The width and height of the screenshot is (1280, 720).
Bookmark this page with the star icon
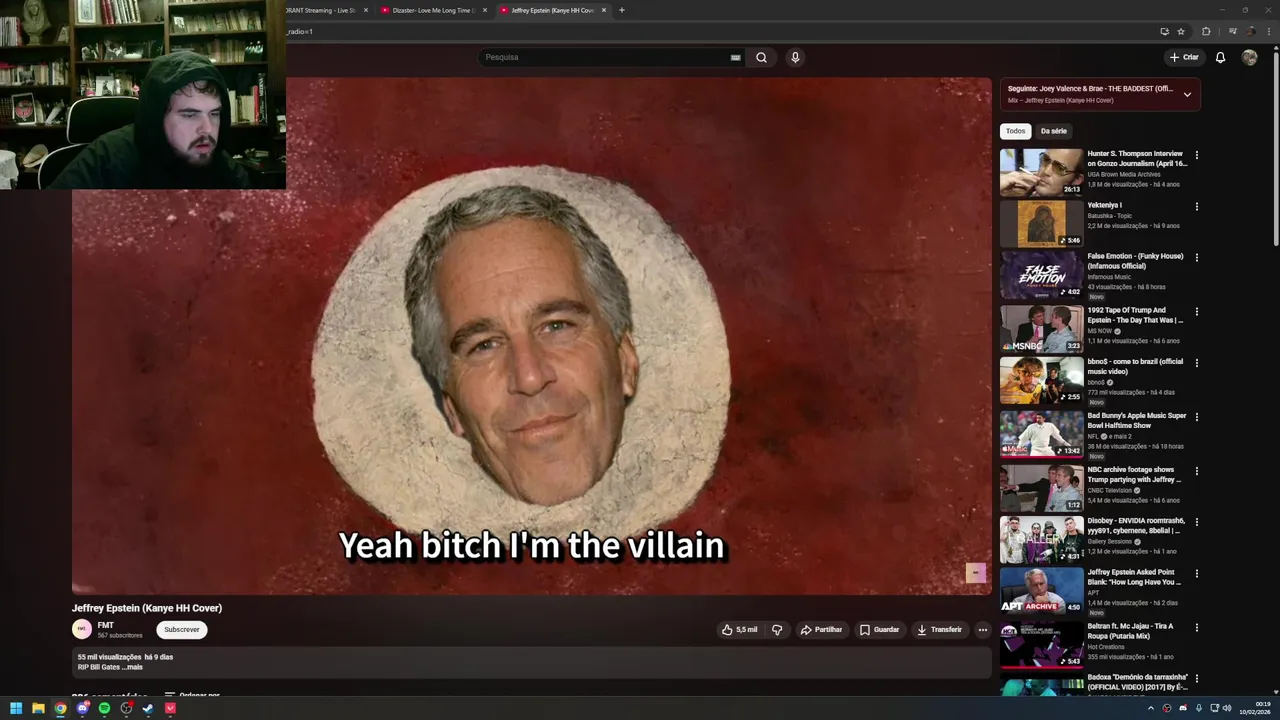coord(1181,31)
